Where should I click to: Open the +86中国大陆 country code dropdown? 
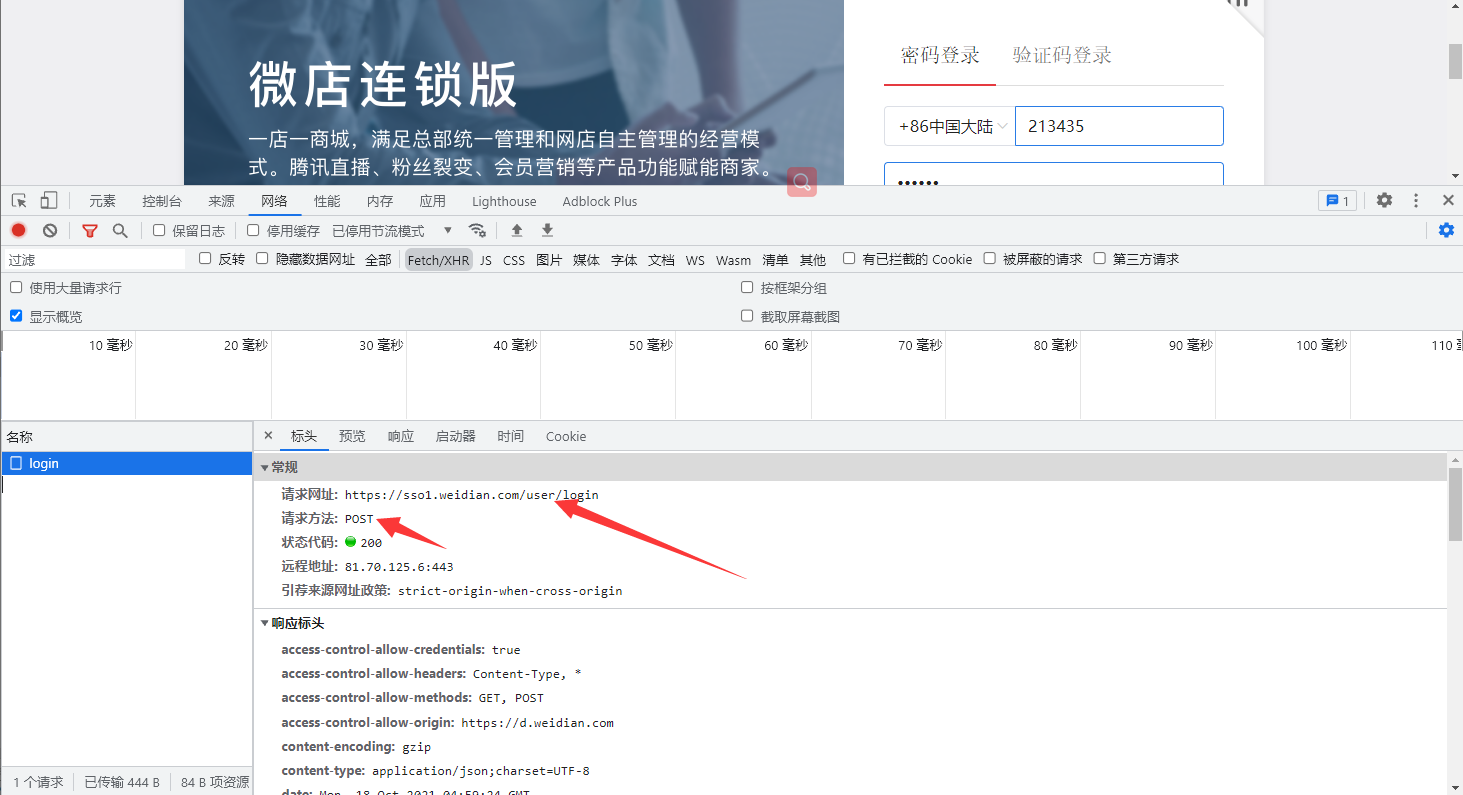pyautogui.click(x=949, y=126)
